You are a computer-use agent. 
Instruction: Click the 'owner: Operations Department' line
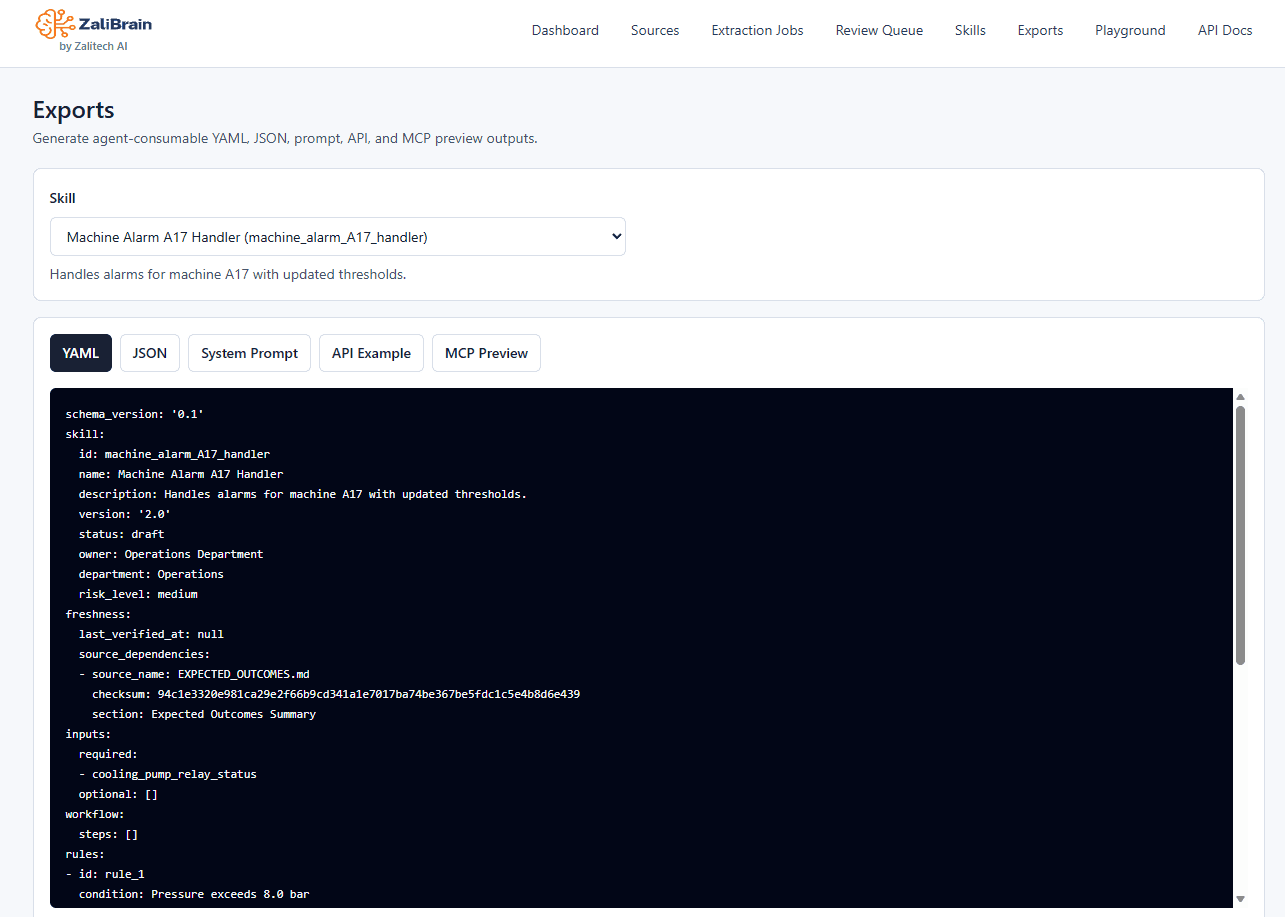pos(171,554)
